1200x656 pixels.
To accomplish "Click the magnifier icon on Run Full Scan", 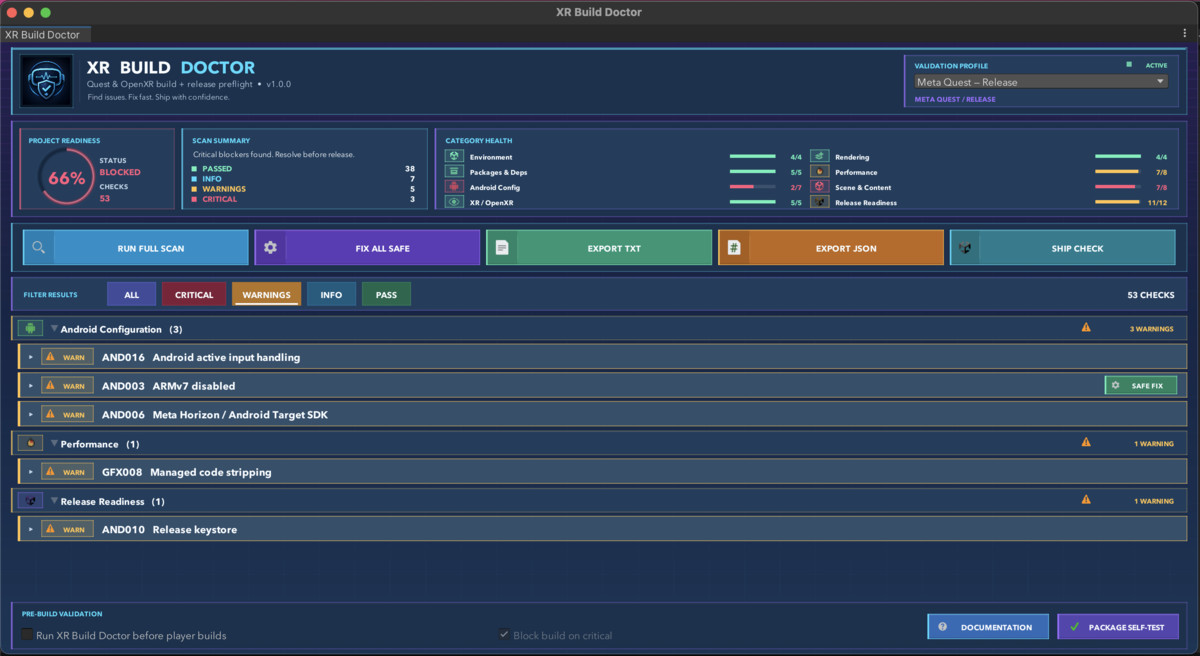I will pos(38,248).
